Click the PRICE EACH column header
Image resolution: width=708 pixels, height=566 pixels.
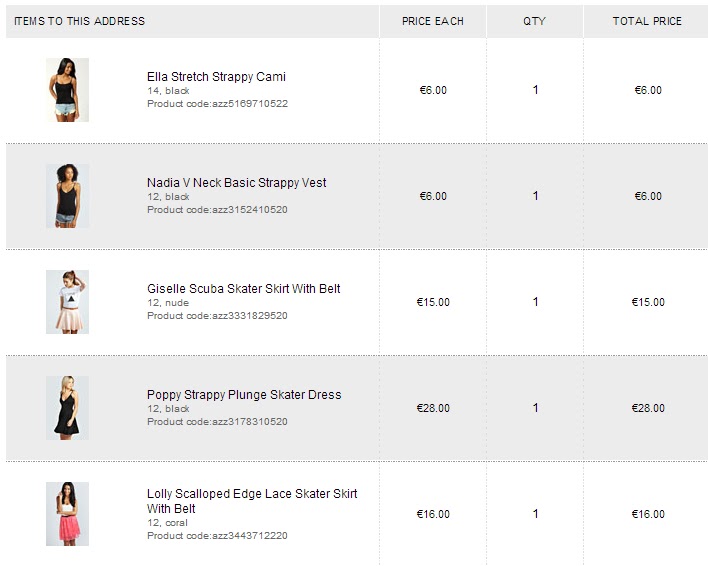[x=433, y=21]
